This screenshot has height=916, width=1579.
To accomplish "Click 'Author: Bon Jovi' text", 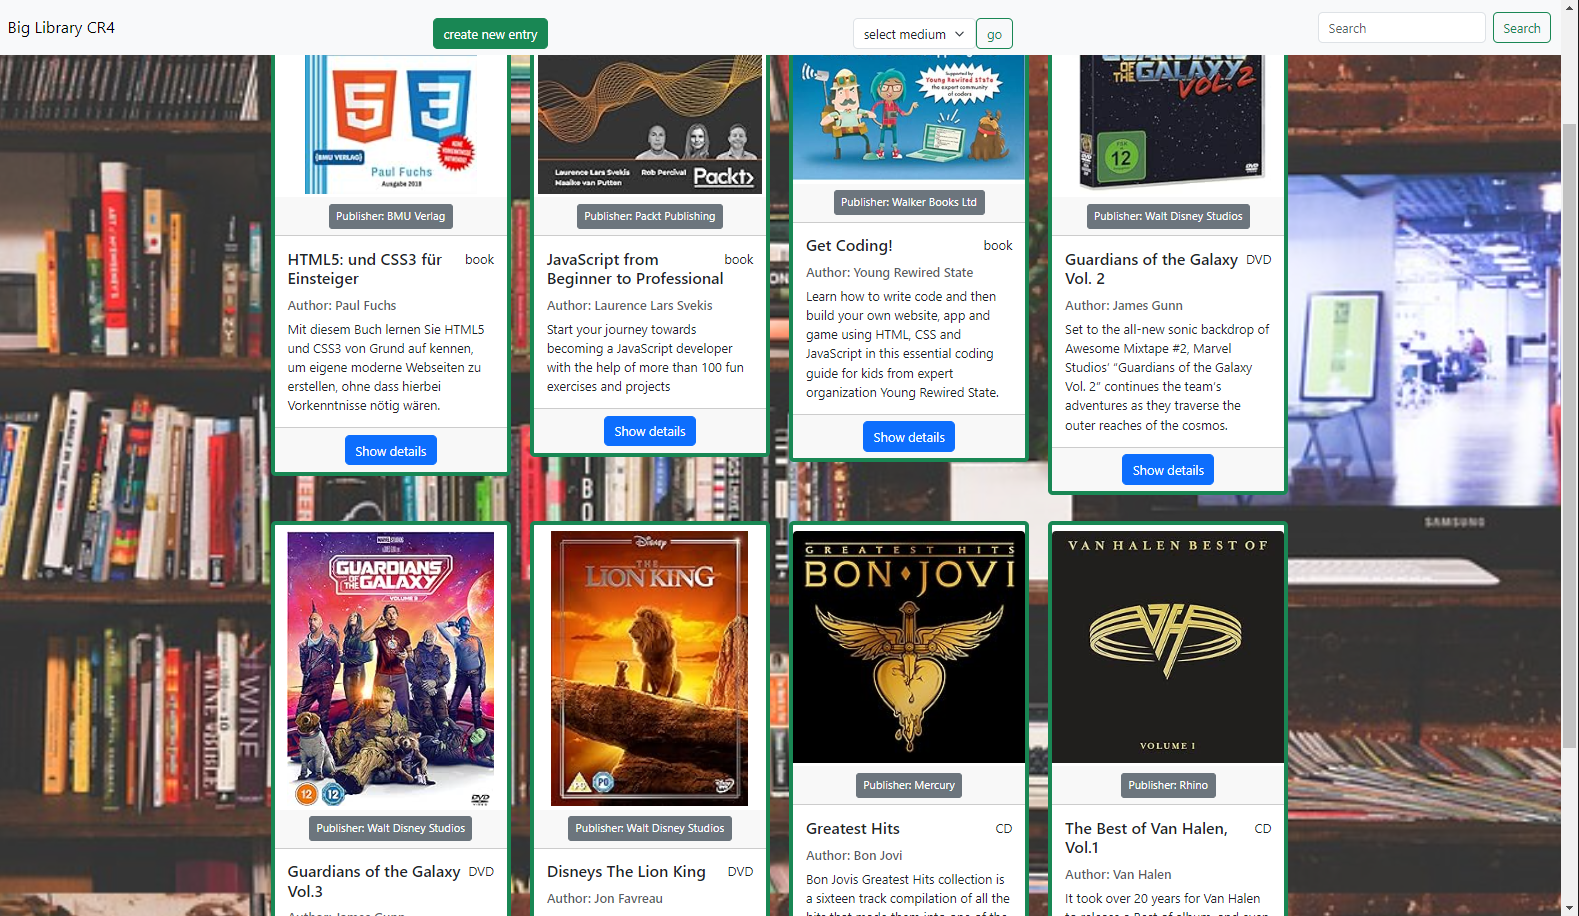I will (x=854, y=855).
